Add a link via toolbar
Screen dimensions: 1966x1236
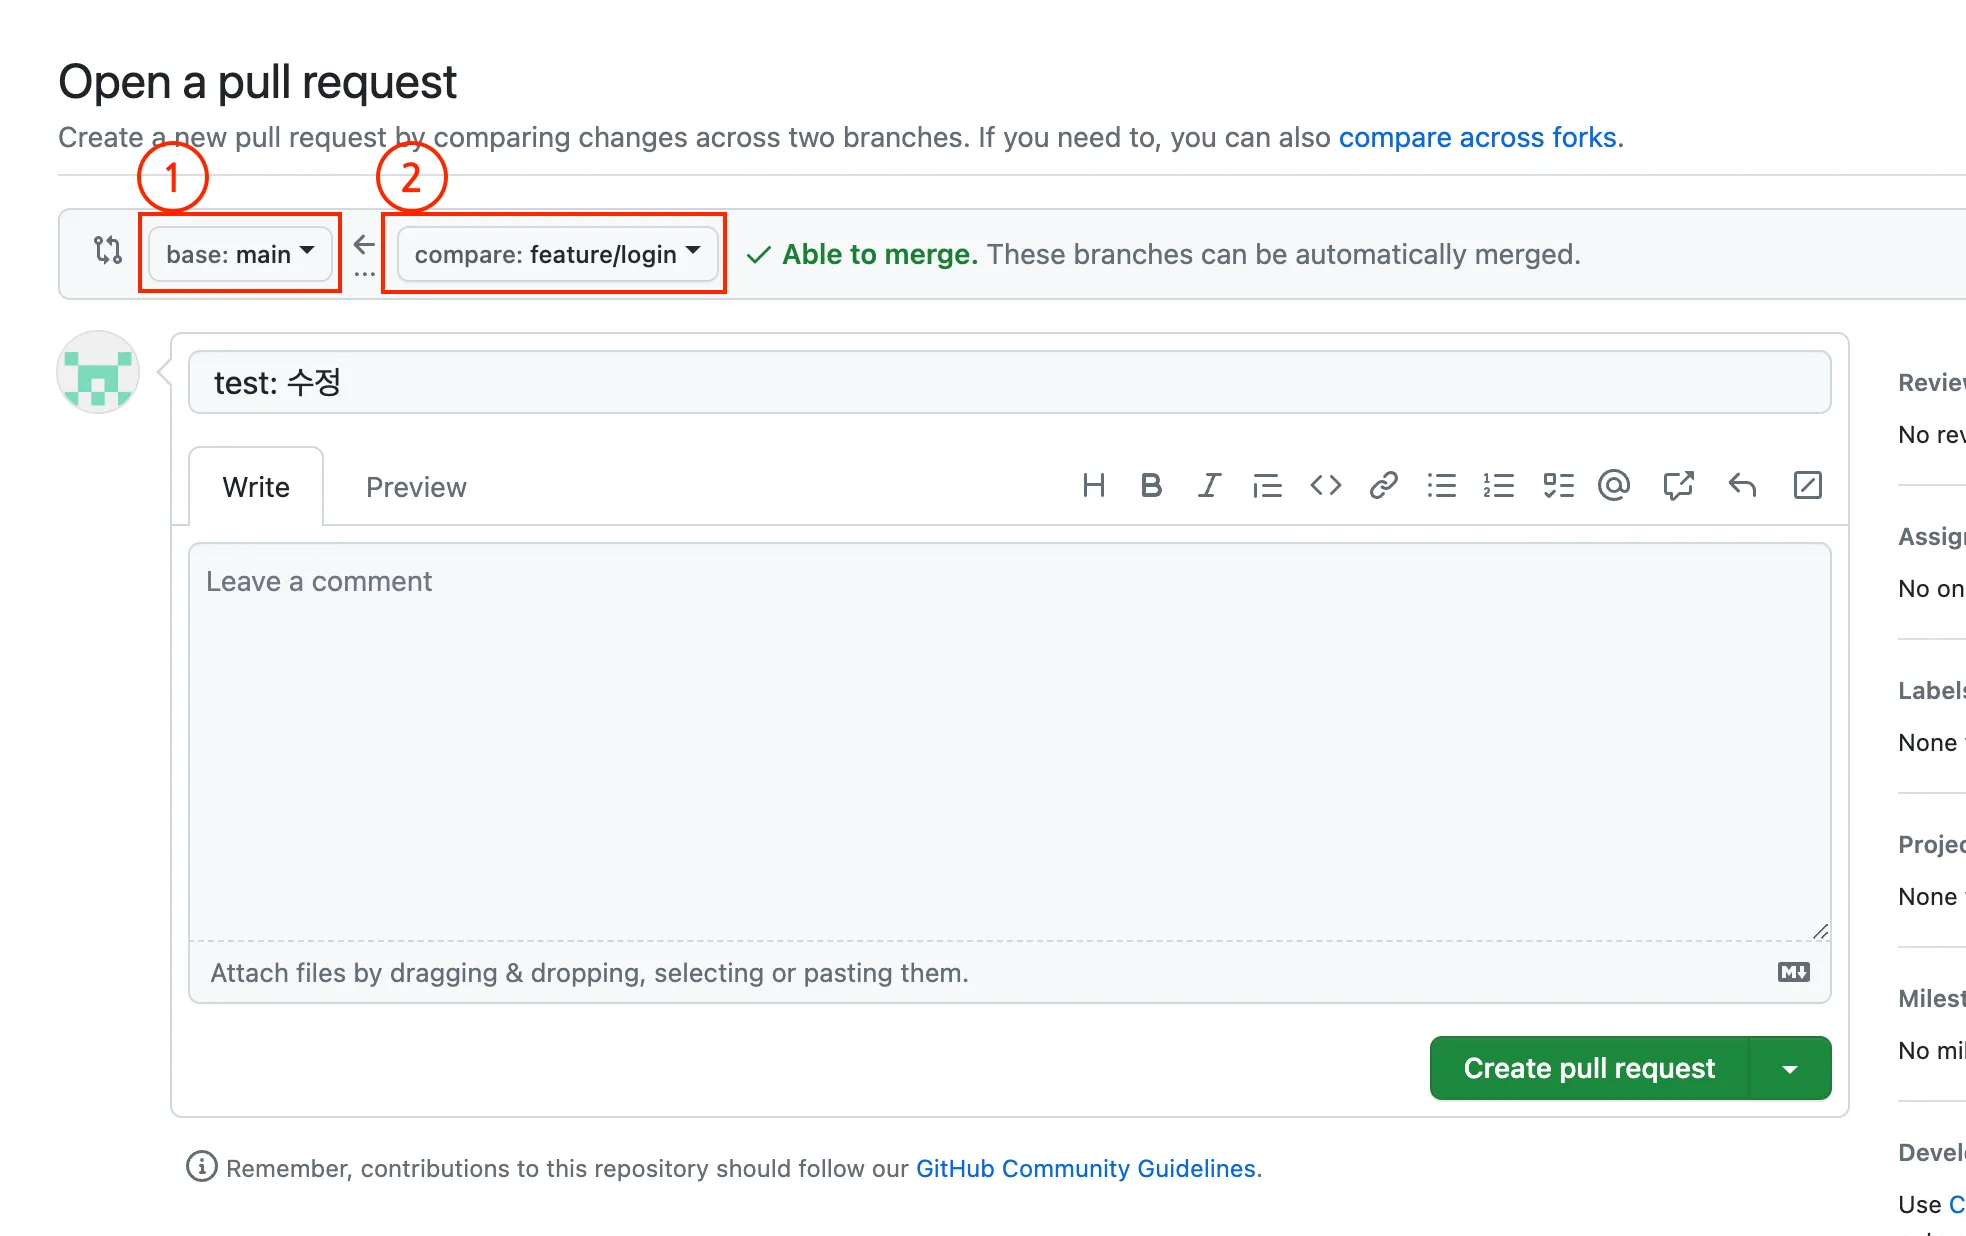tap(1383, 486)
